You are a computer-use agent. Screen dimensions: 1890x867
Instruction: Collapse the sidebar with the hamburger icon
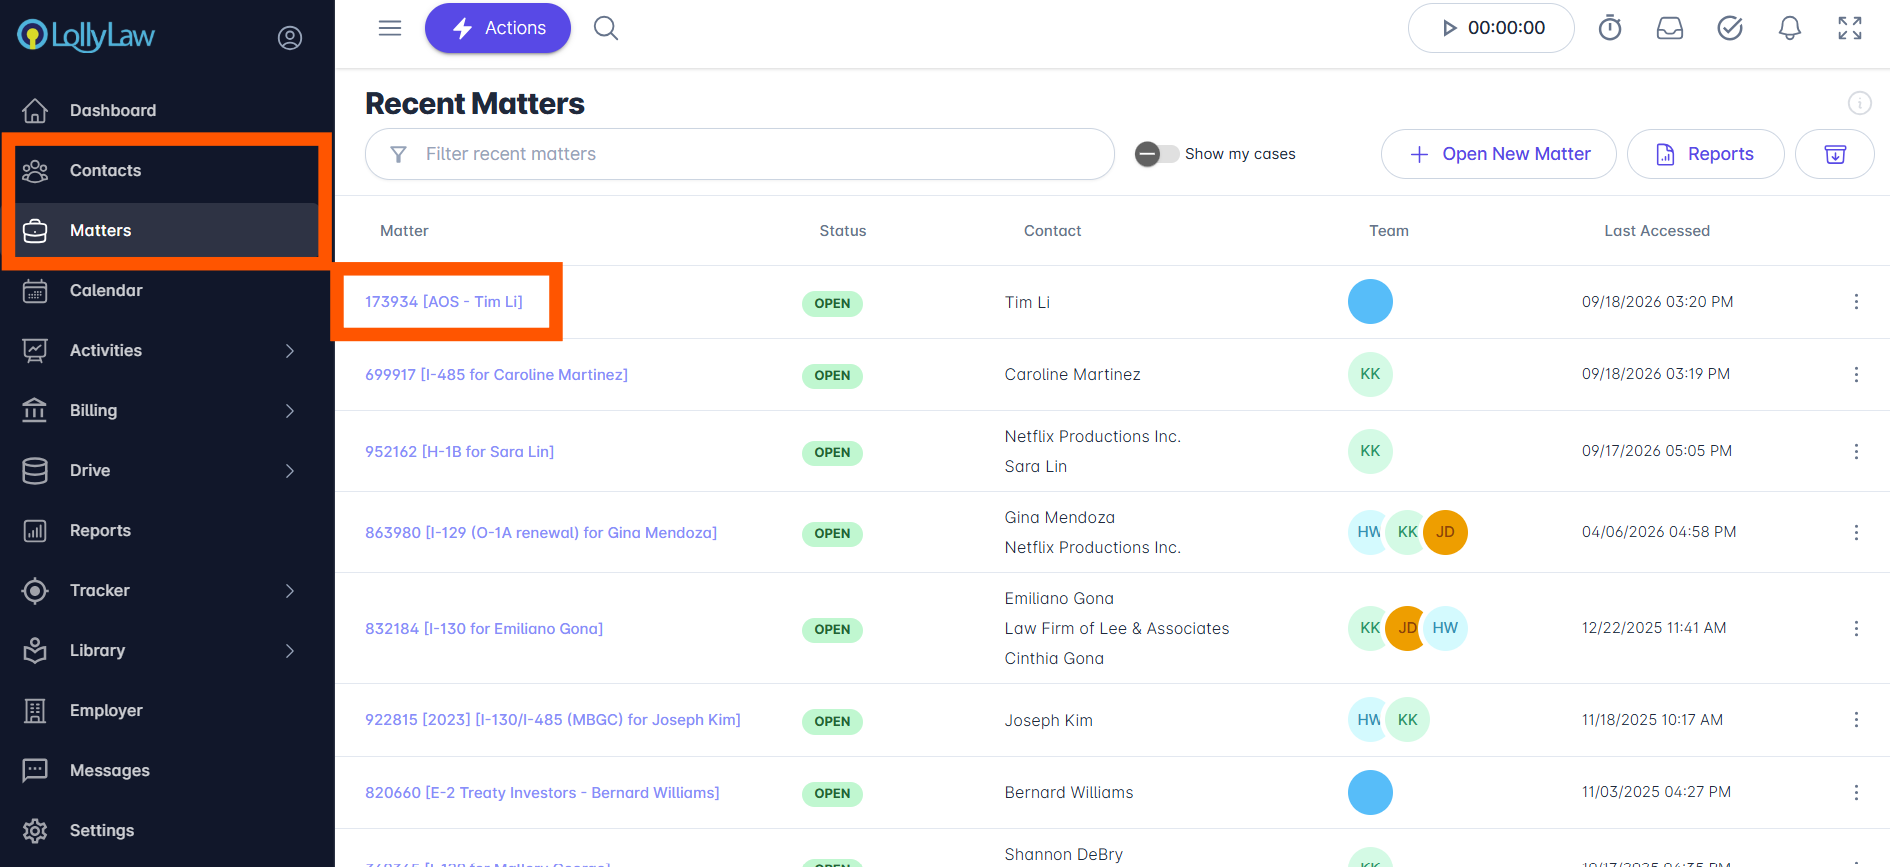point(390,28)
